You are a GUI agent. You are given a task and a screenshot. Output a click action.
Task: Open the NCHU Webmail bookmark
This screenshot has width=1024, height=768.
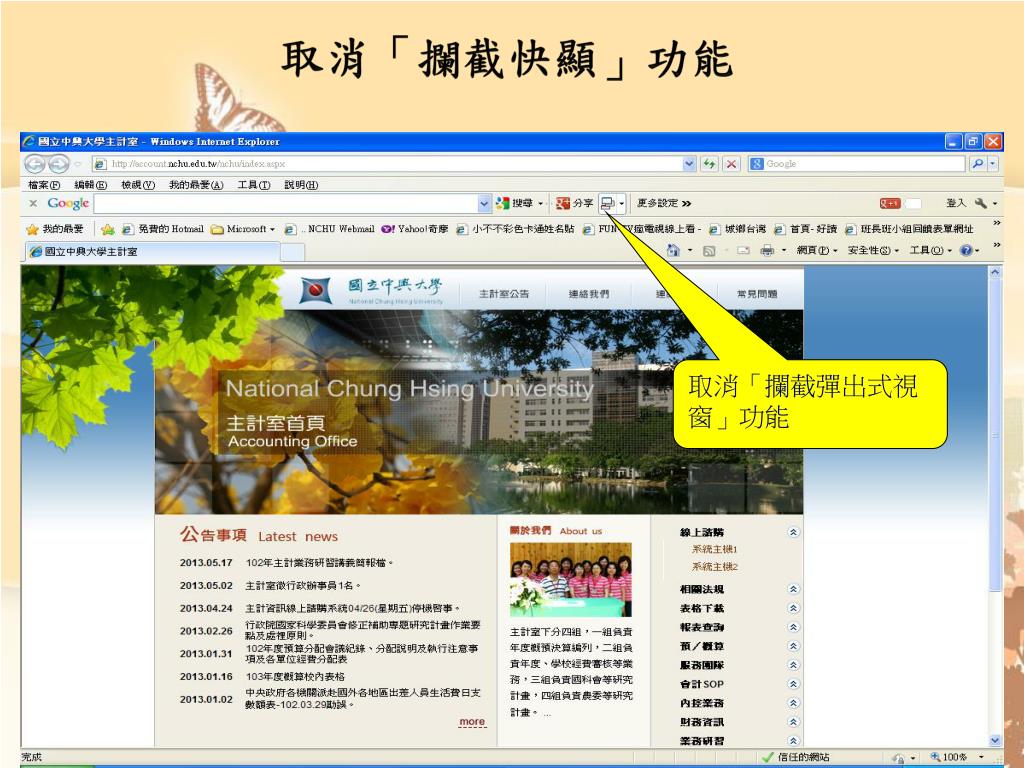[x=330, y=229]
